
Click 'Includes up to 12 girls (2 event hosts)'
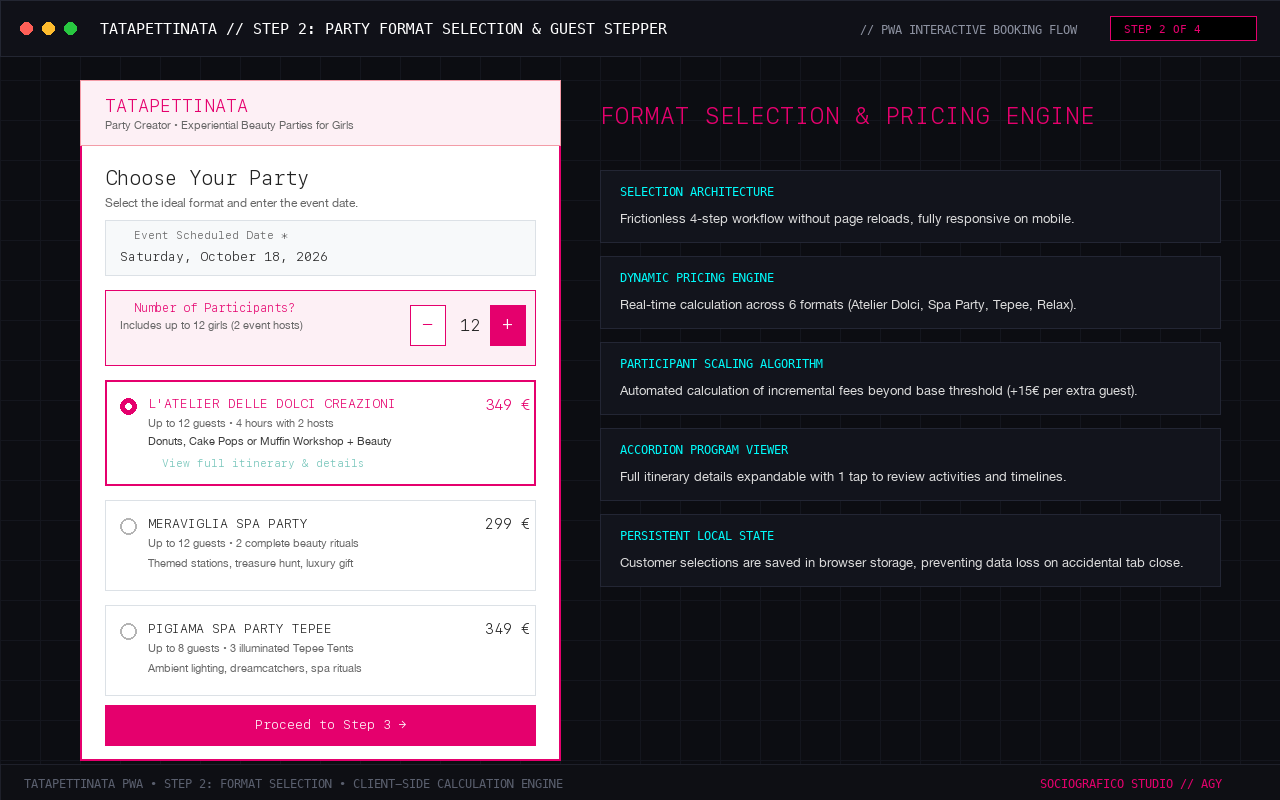pos(211,325)
